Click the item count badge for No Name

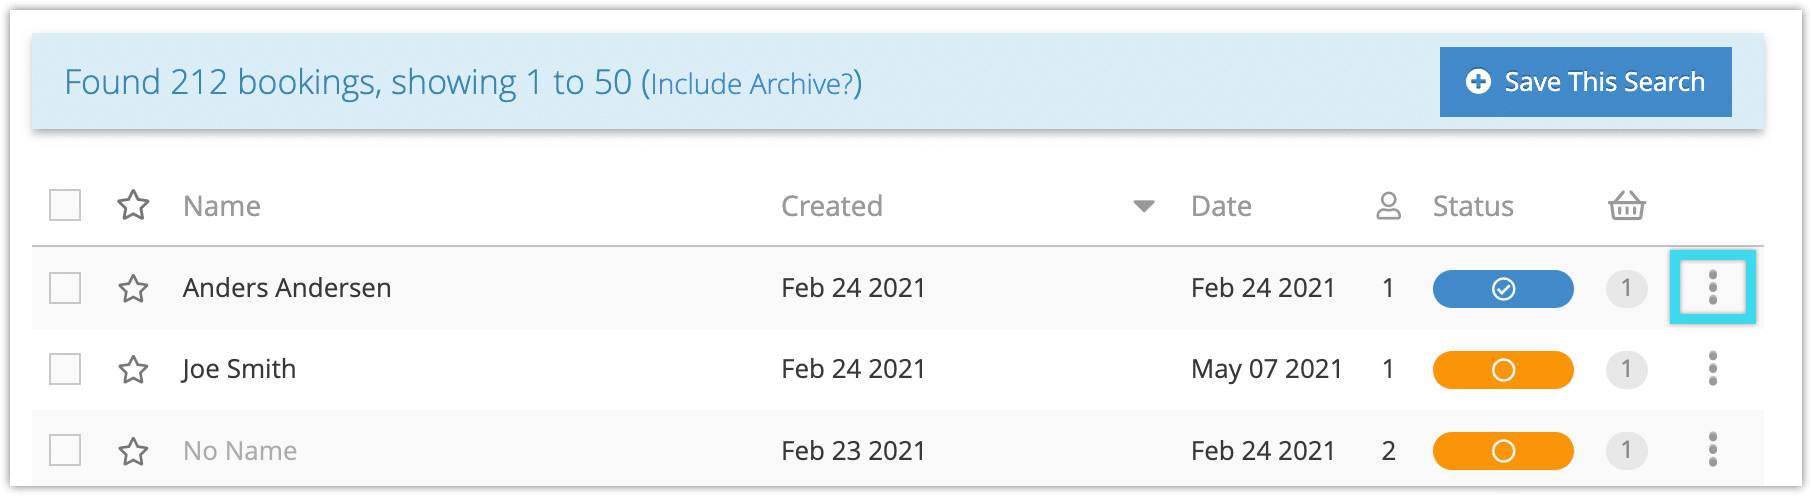[x=1627, y=451]
